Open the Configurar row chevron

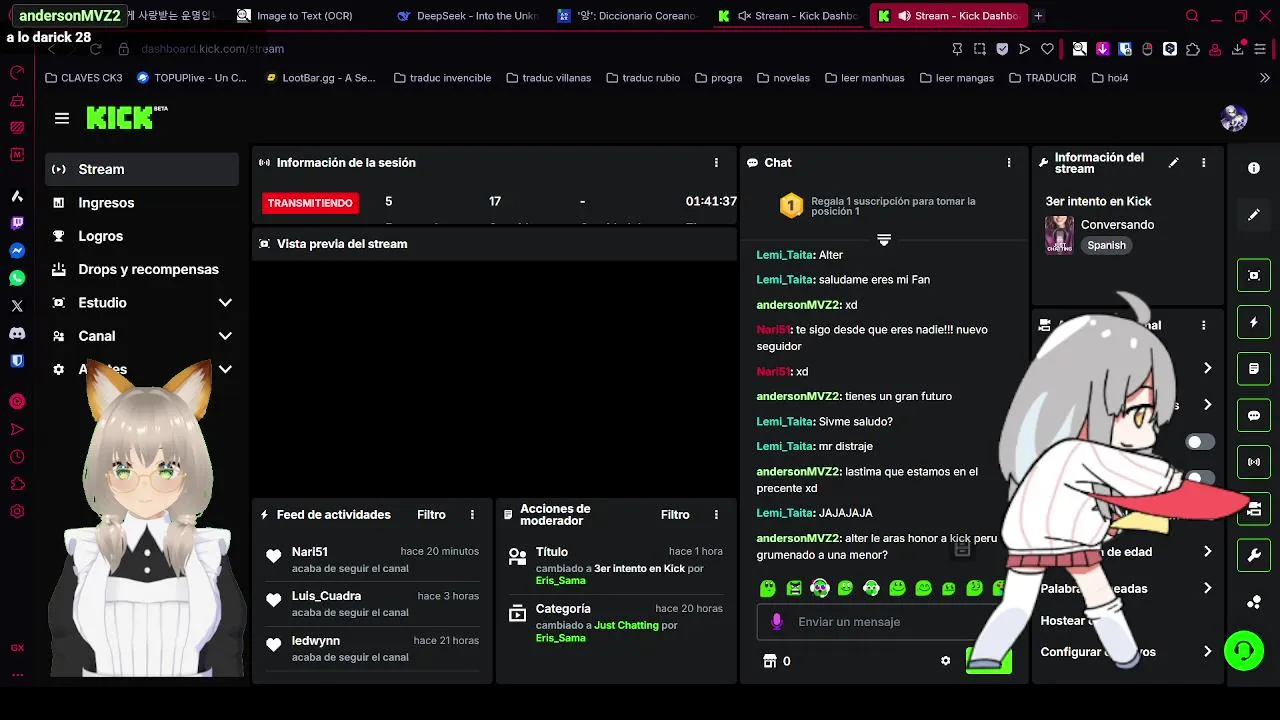click(x=1207, y=652)
